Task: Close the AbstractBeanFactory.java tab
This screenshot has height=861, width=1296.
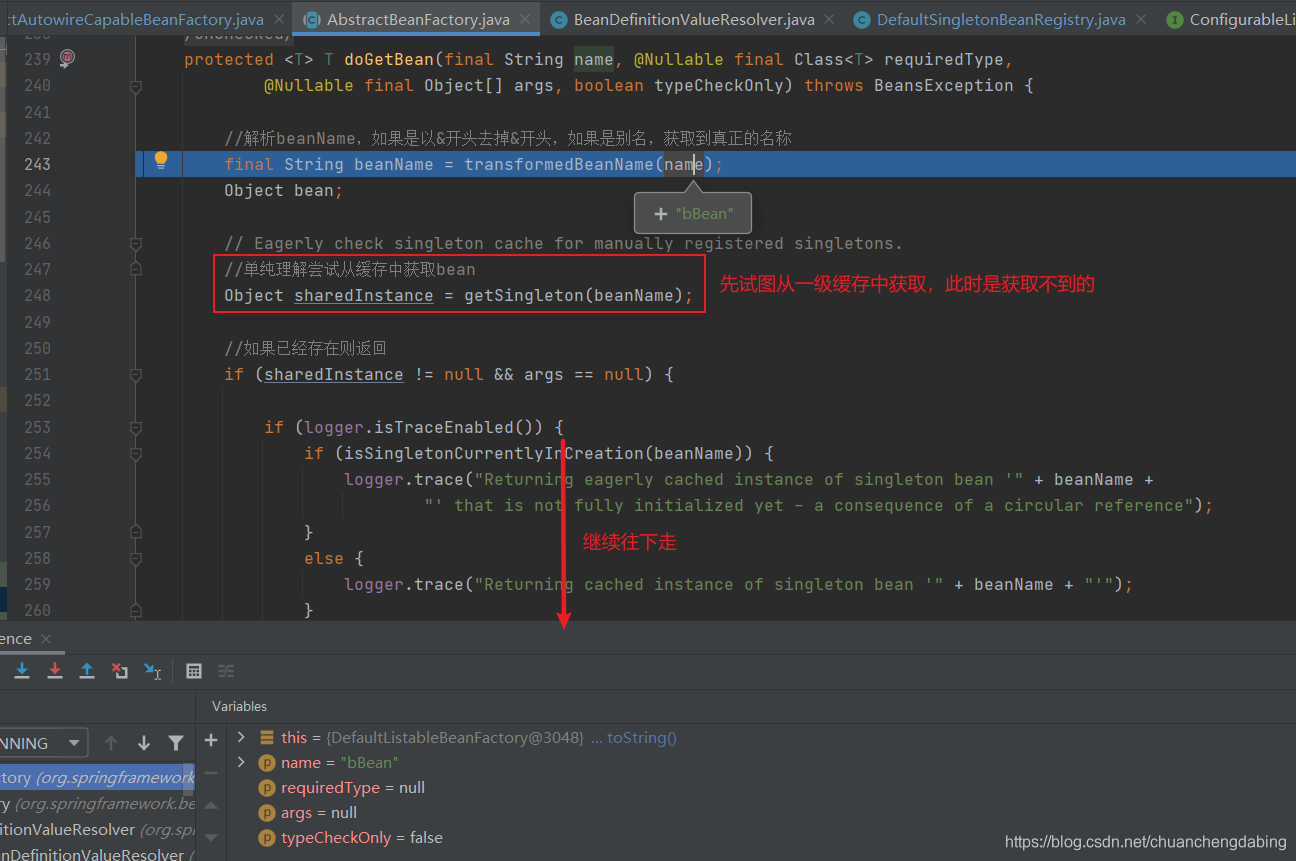Action: click(524, 20)
